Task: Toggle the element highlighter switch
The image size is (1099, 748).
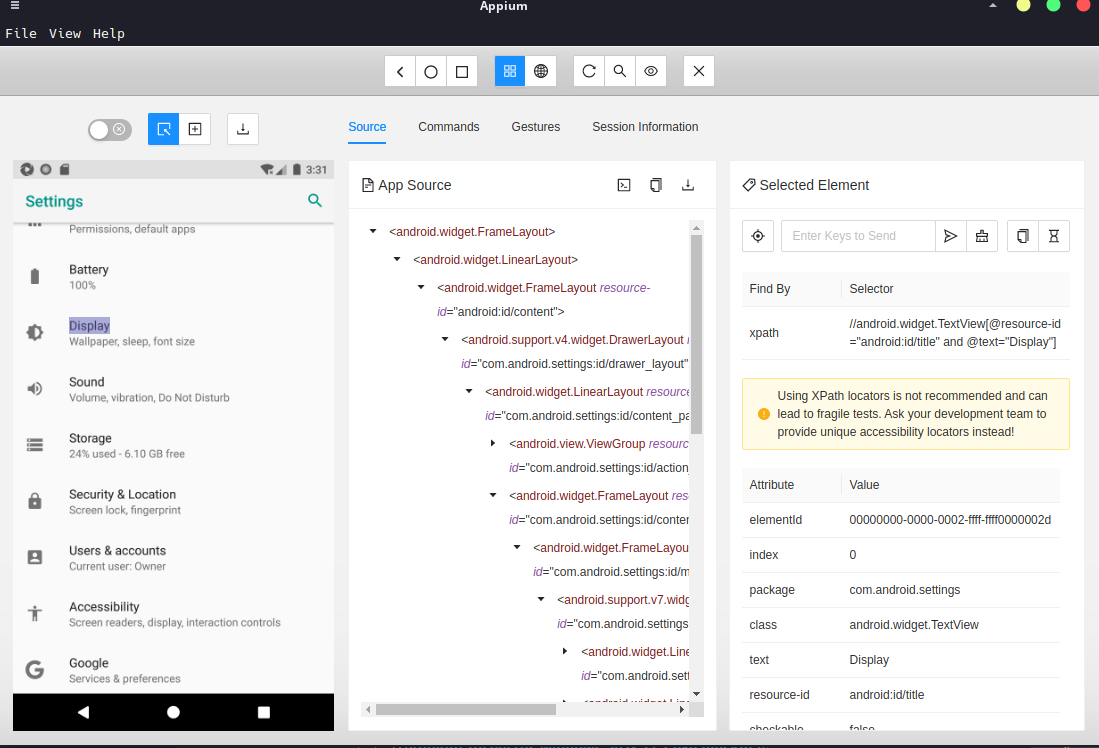Action: [x=109, y=129]
